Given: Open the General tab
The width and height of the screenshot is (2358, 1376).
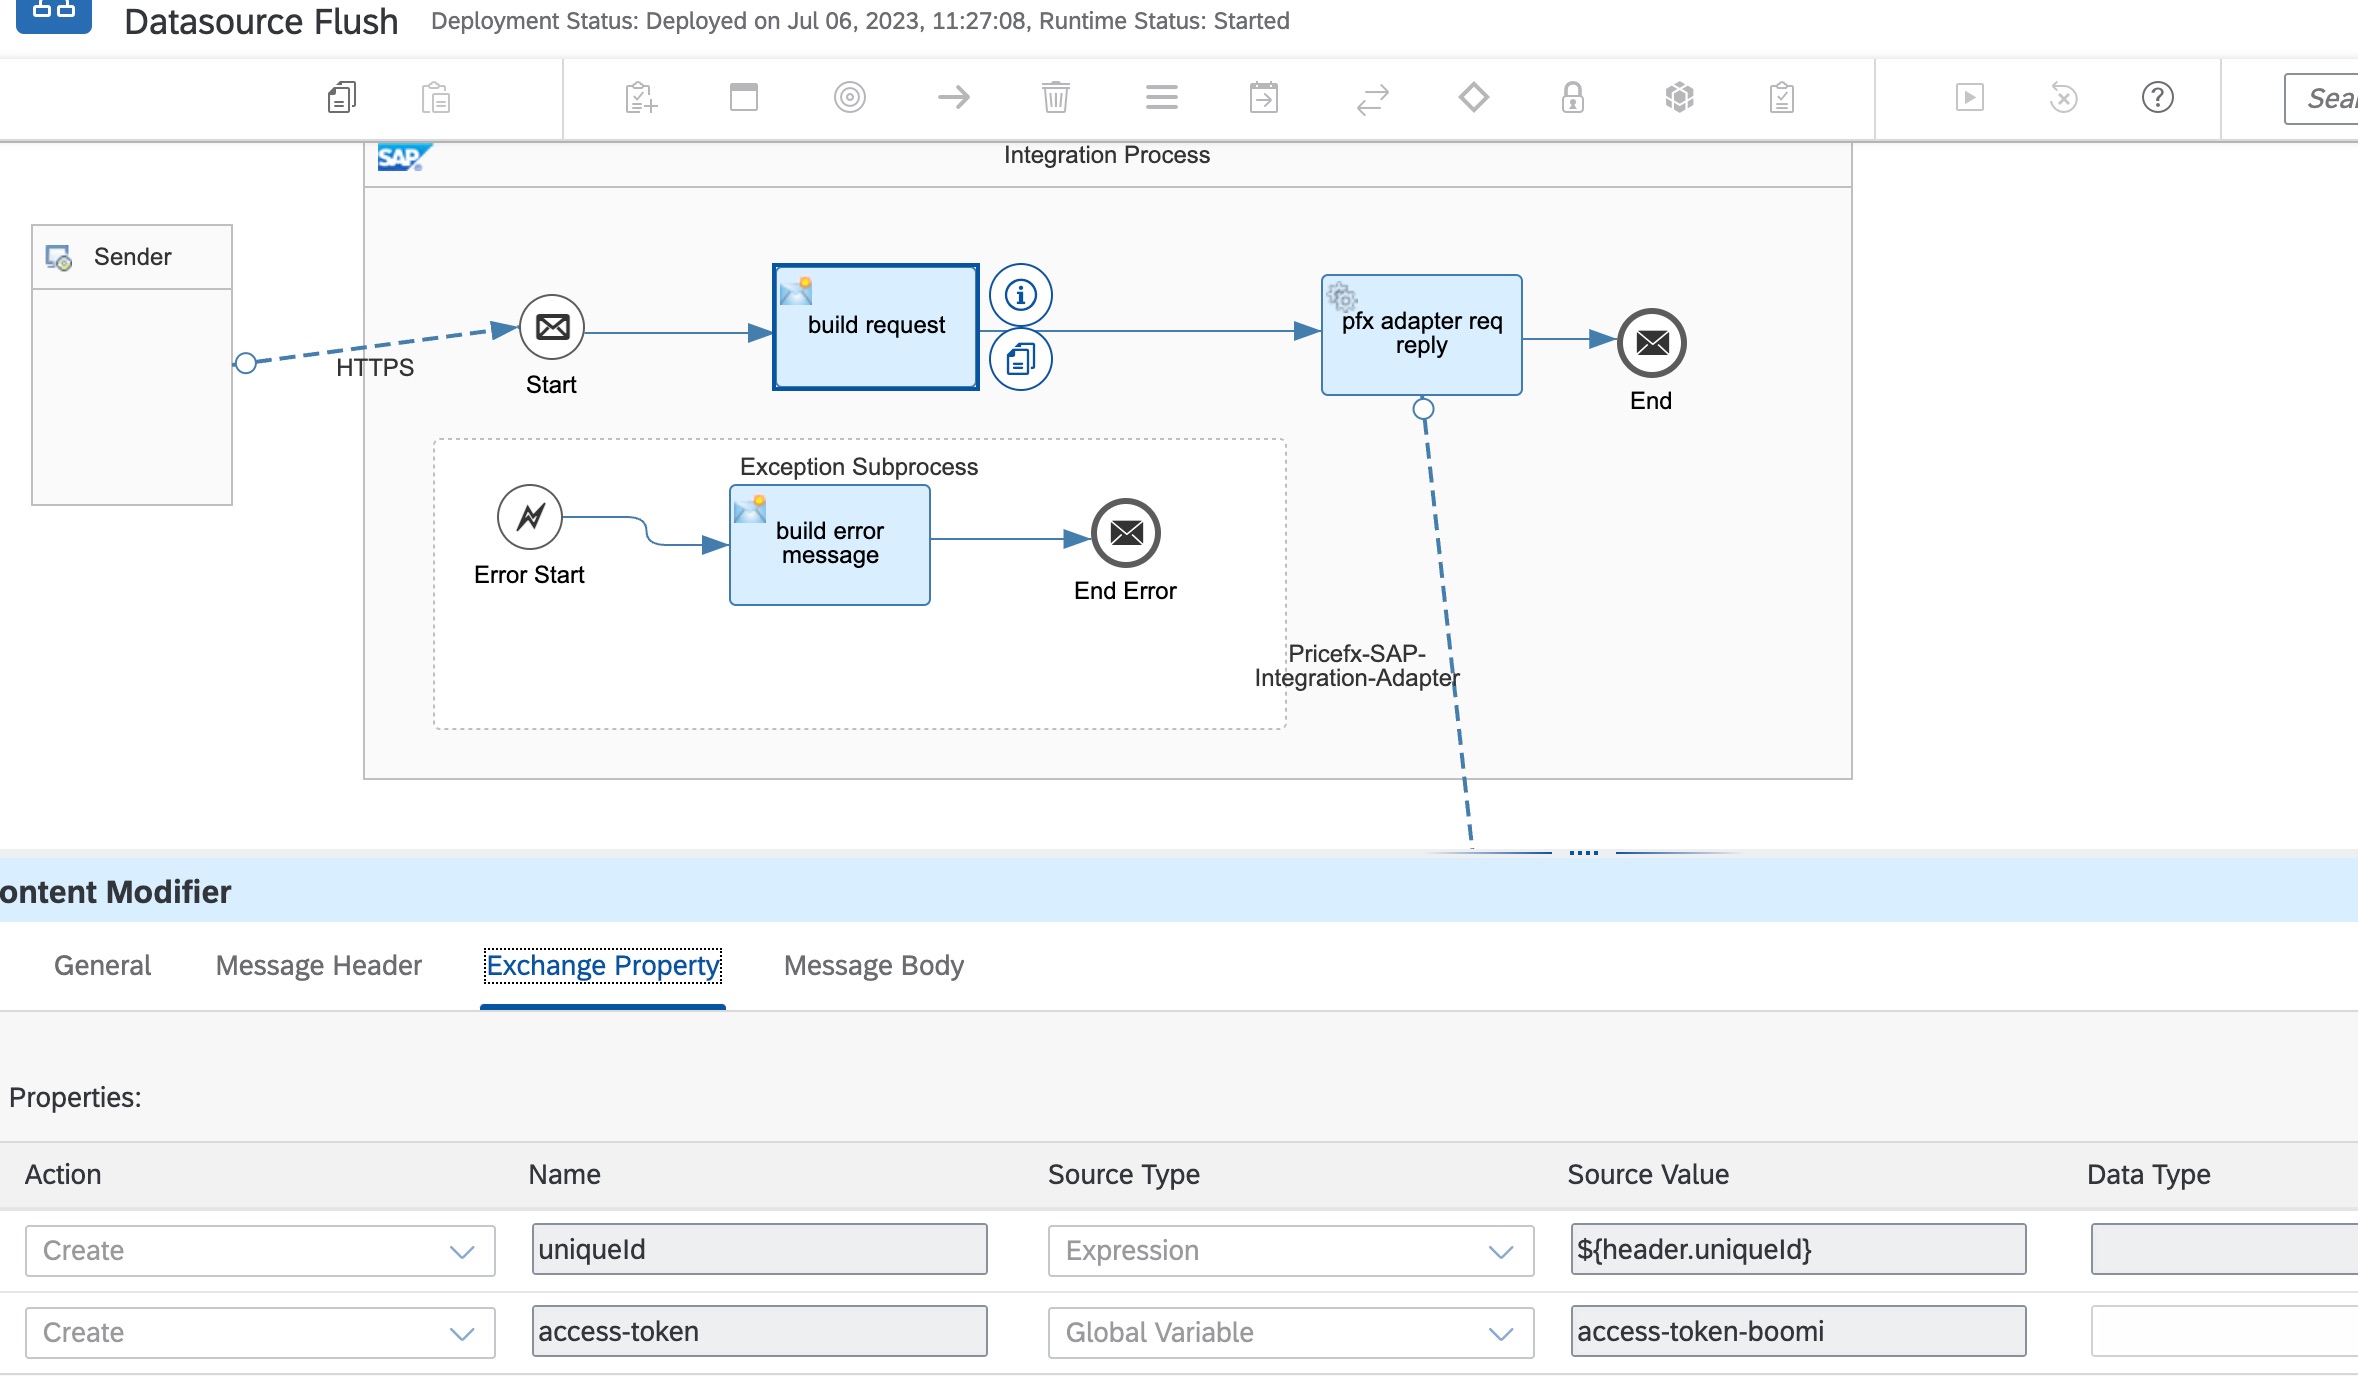Looking at the screenshot, I should [x=102, y=966].
